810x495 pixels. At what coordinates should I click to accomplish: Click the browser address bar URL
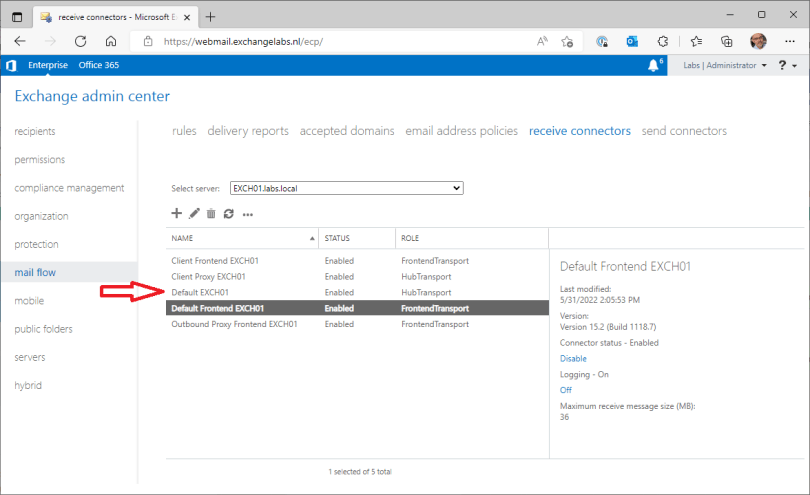coord(300,41)
